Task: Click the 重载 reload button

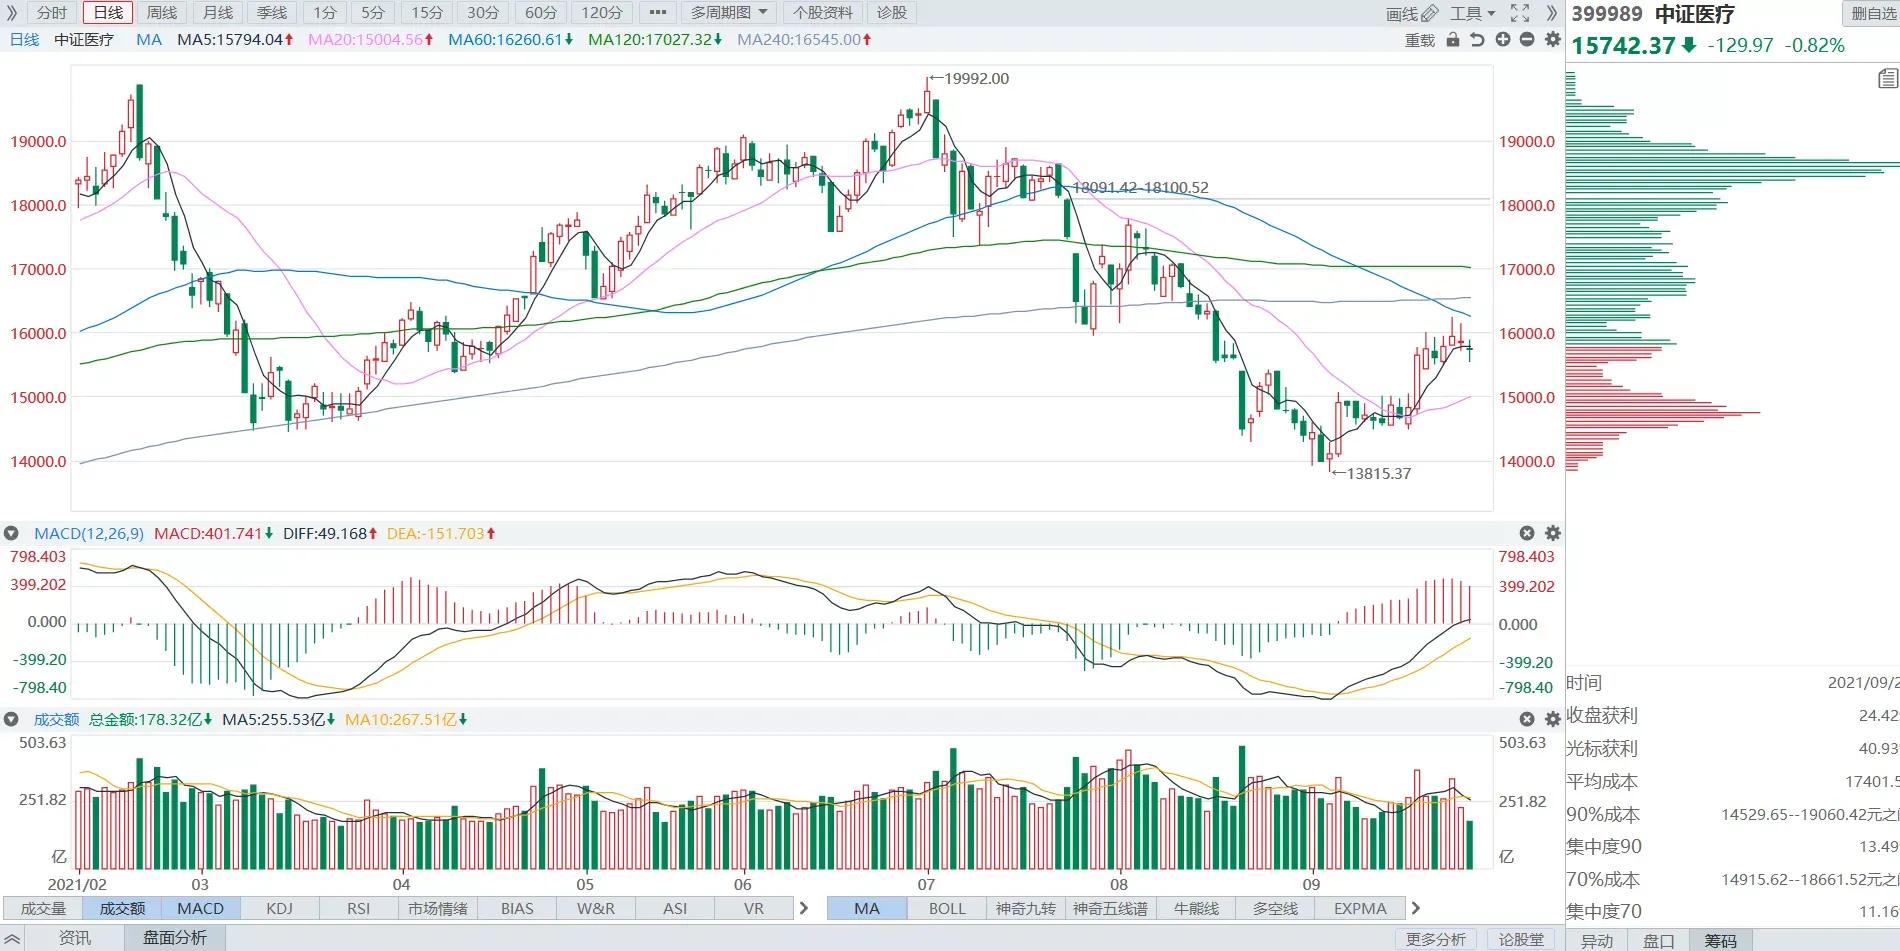Action: pyautogui.click(x=1420, y=40)
